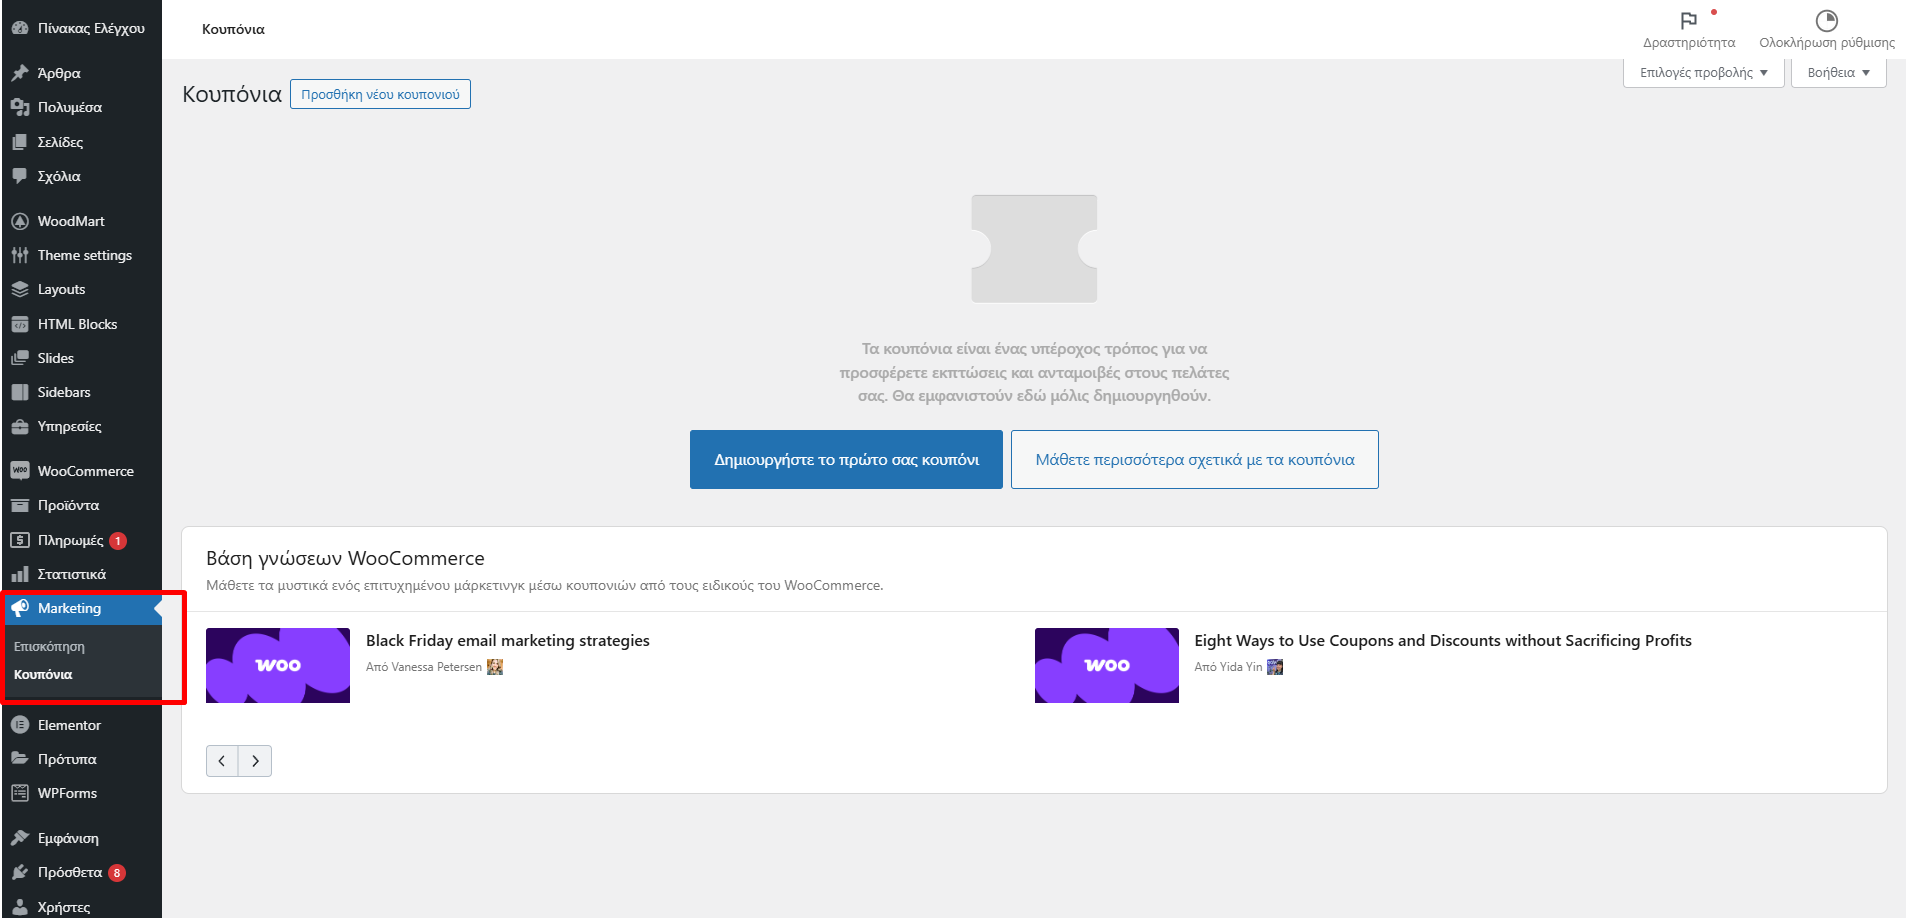Click the Dashboard gauge icon in sidebar
The width and height of the screenshot is (1906, 918).
click(x=20, y=28)
